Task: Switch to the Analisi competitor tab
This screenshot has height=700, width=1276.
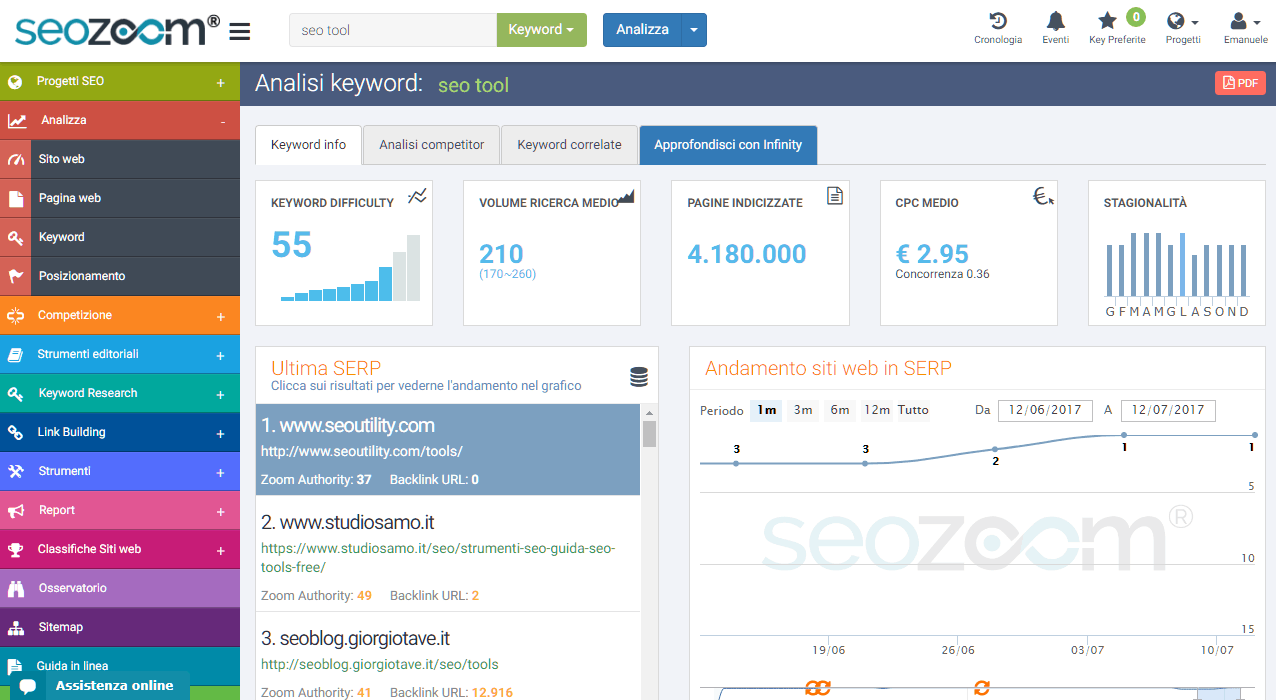Action: click(431, 145)
